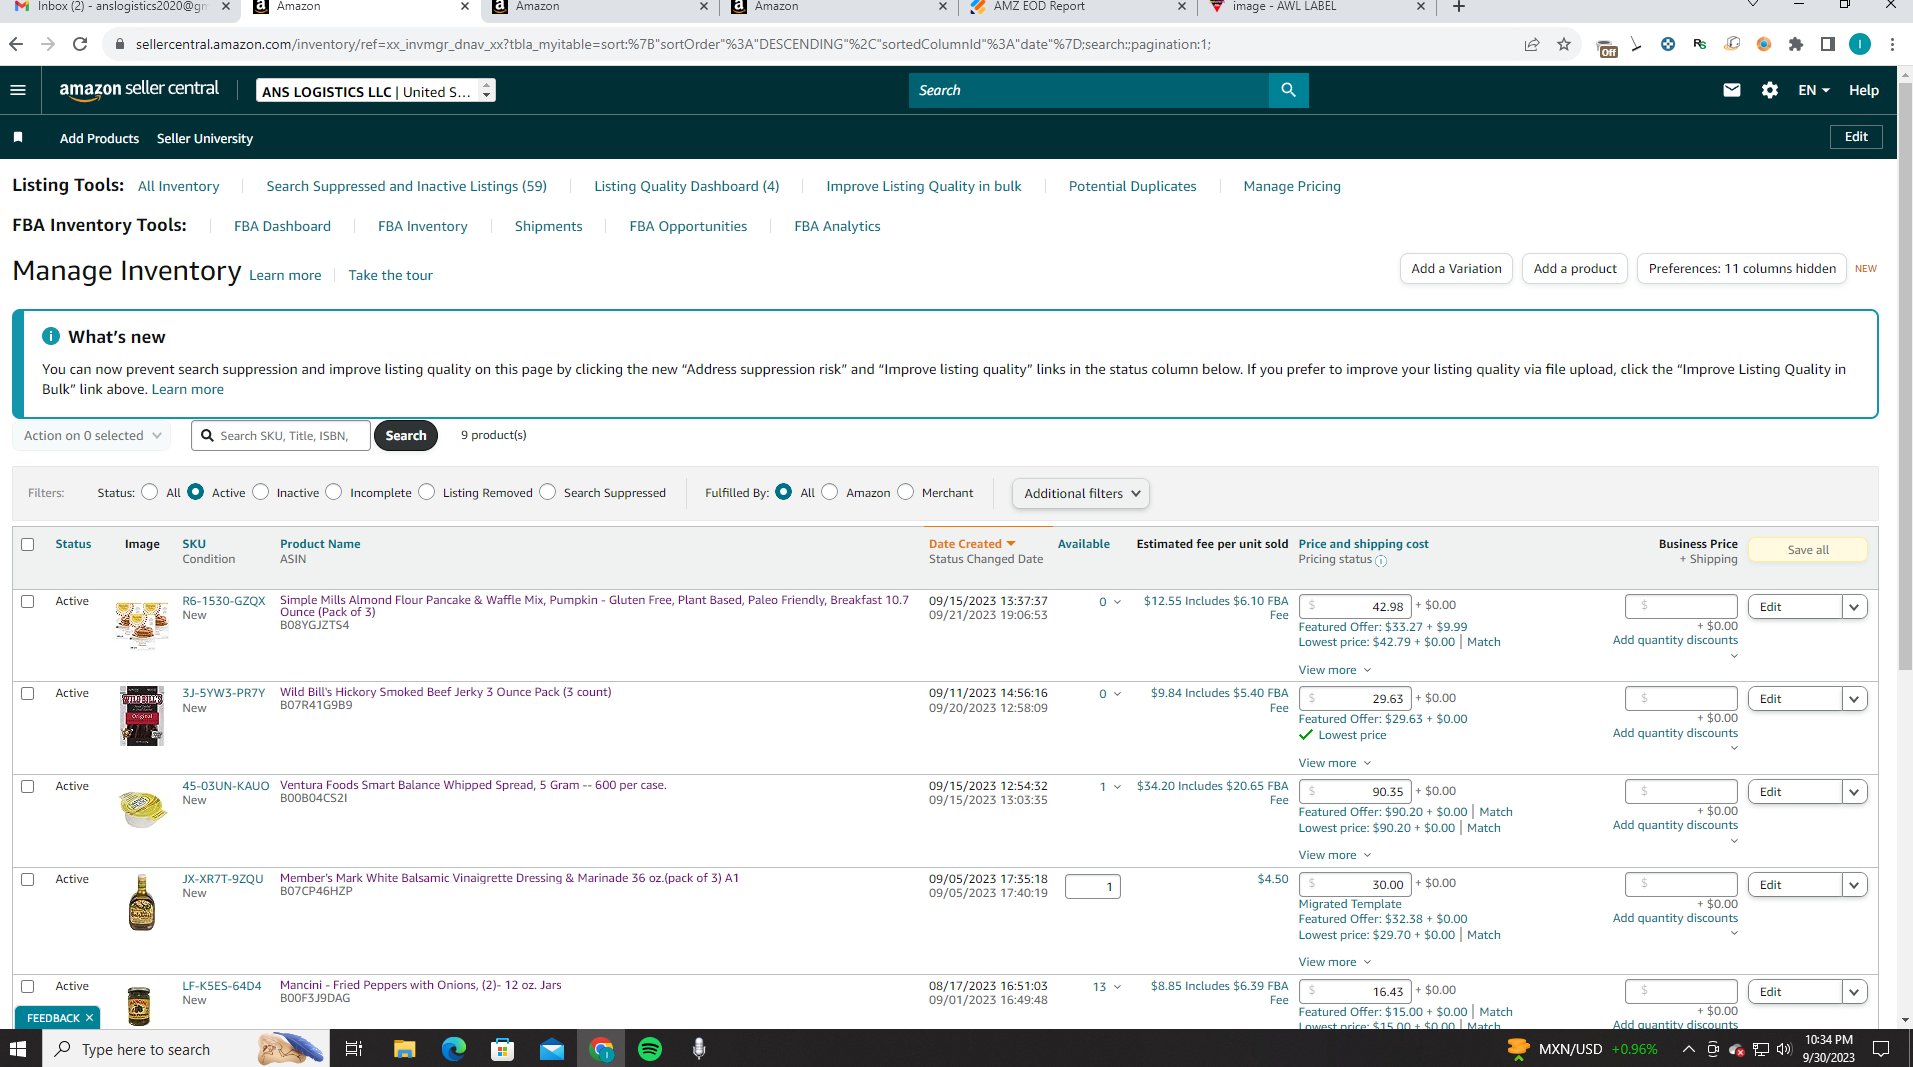Click the pricing status info icon

click(1381, 561)
